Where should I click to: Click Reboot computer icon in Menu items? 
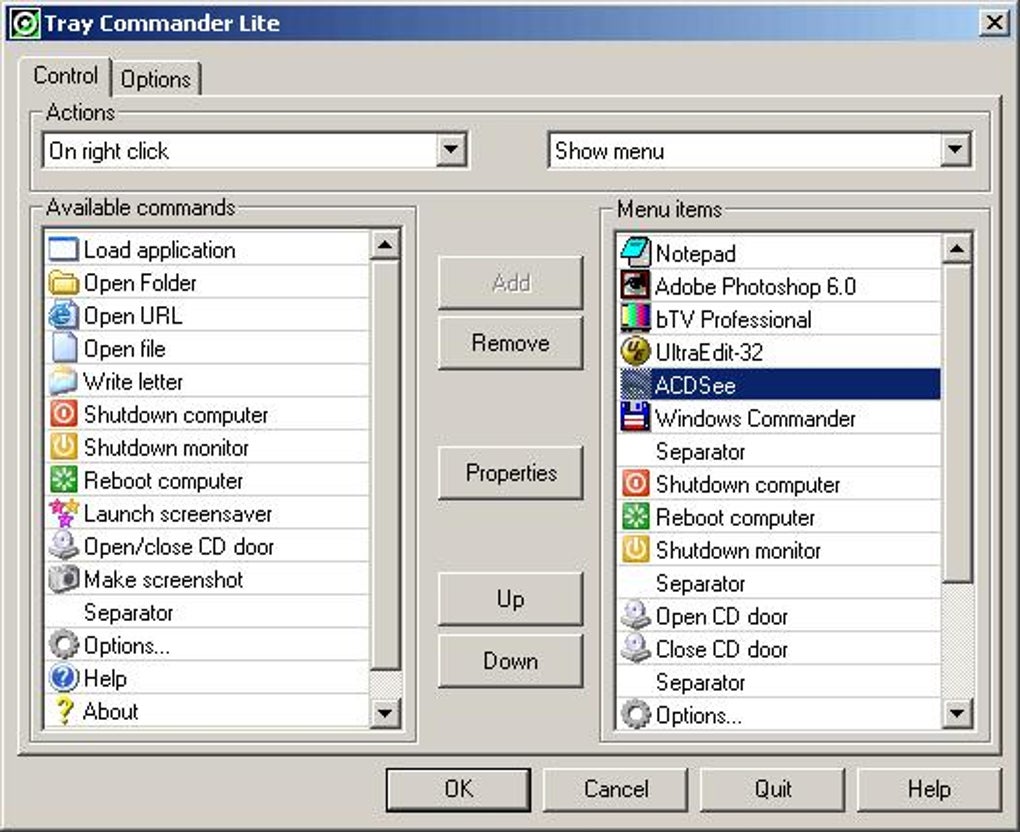pos(635,517)
